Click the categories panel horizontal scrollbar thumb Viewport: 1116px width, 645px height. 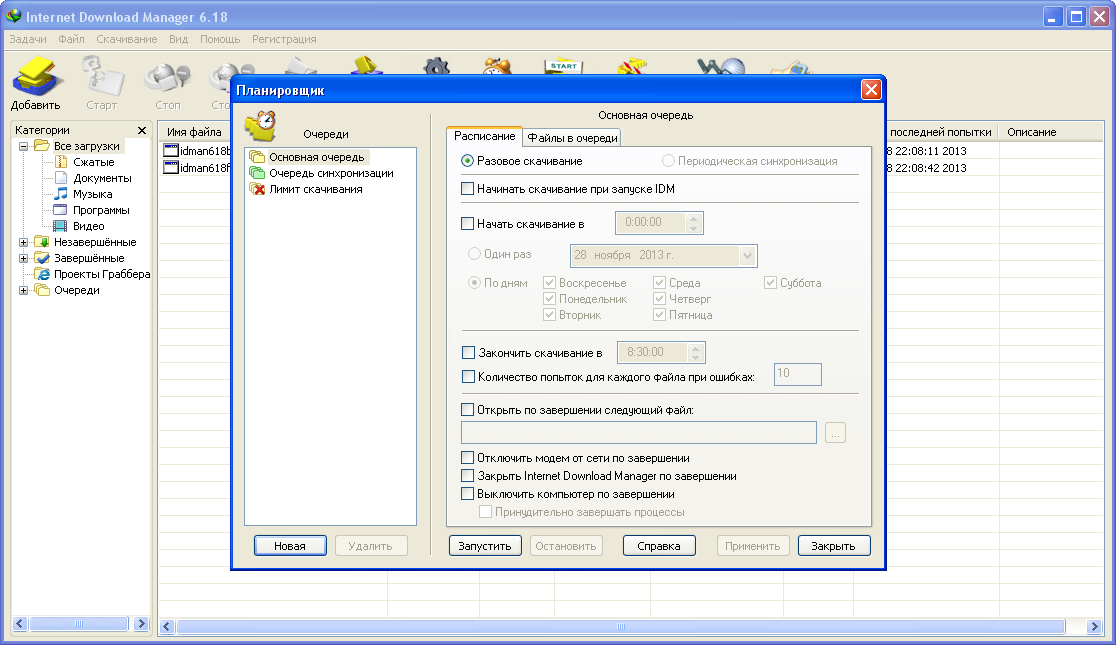tap(79, 624)
